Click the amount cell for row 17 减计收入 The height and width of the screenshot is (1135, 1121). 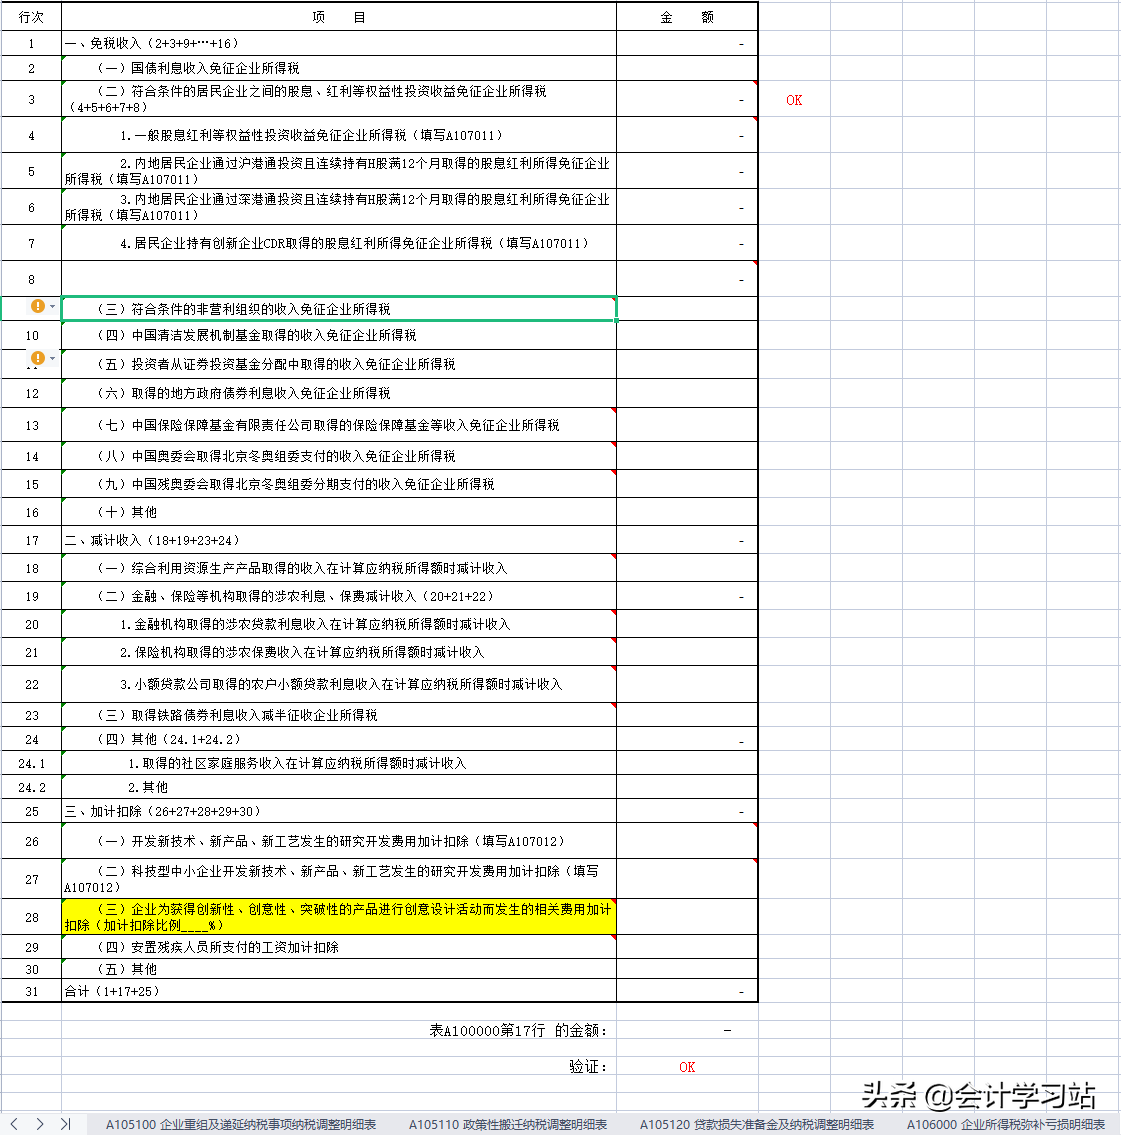(686, 540)
